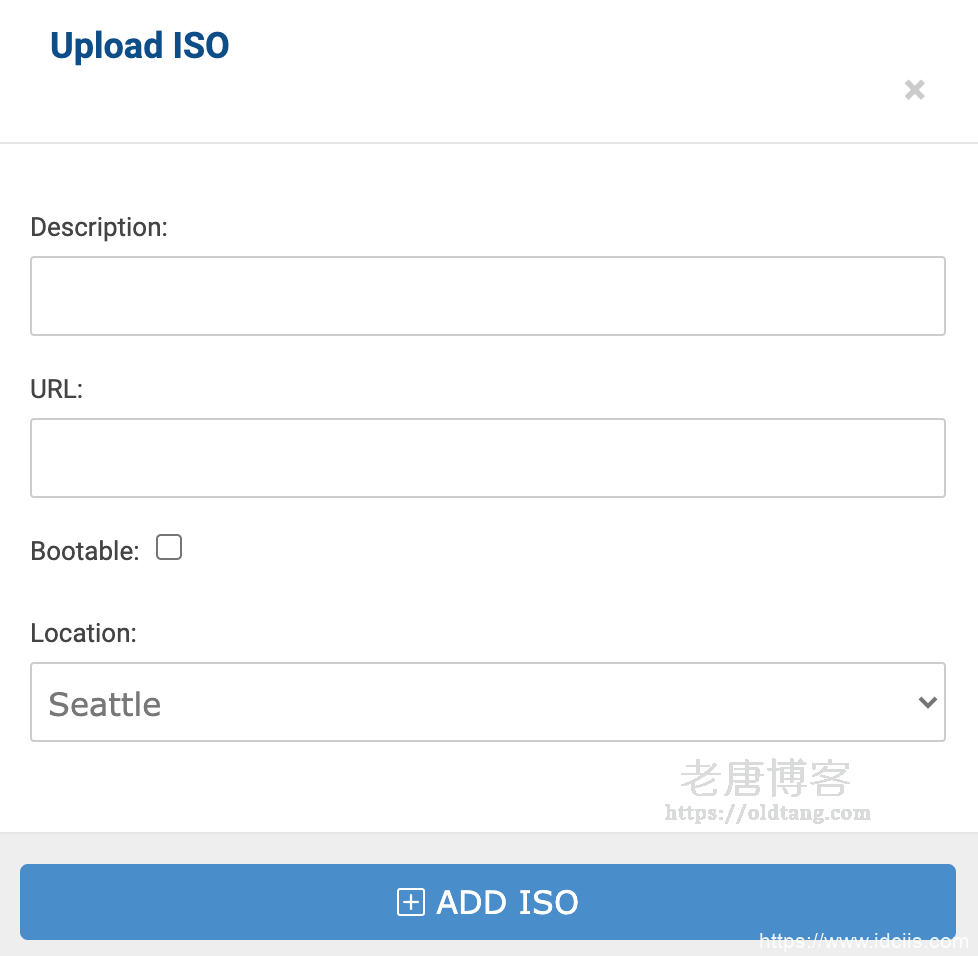This screenshot has width=978, height=956.
Task: Click the Upload ISO dialog title
Action: tap(139, 46)
